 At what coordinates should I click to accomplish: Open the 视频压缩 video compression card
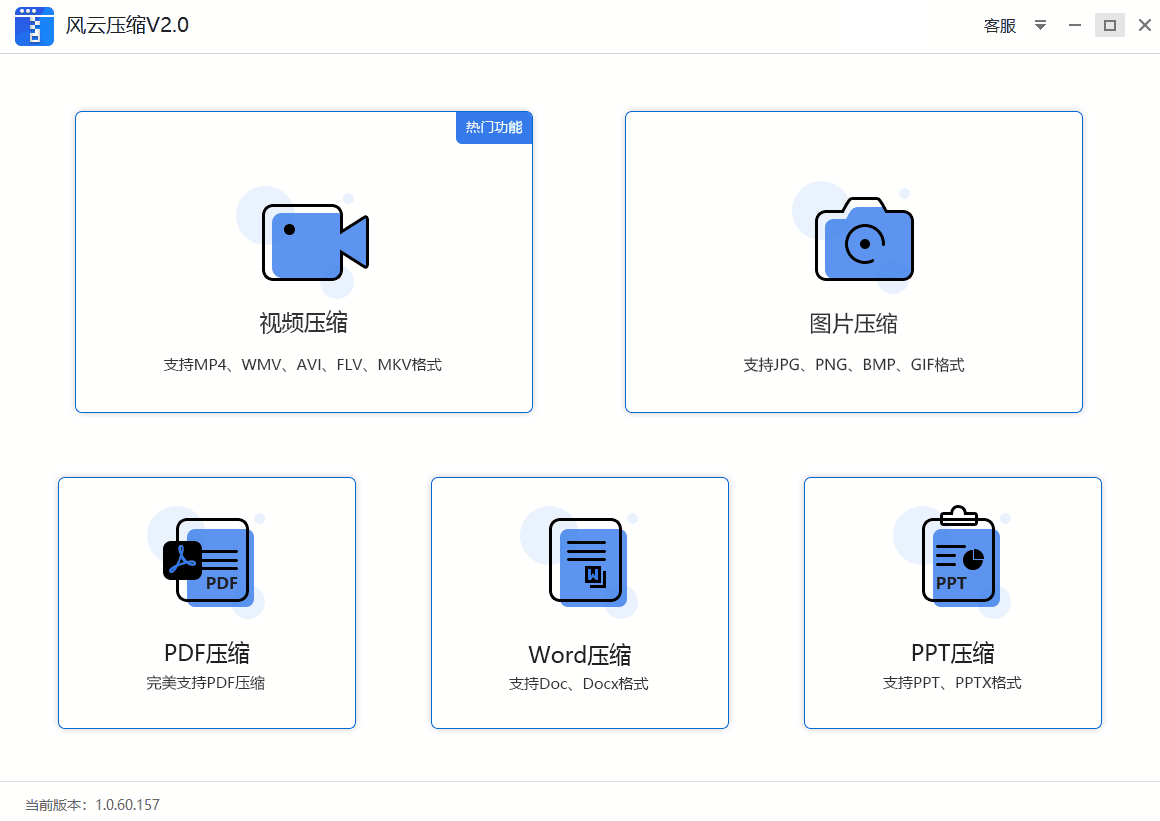point(304,262)
